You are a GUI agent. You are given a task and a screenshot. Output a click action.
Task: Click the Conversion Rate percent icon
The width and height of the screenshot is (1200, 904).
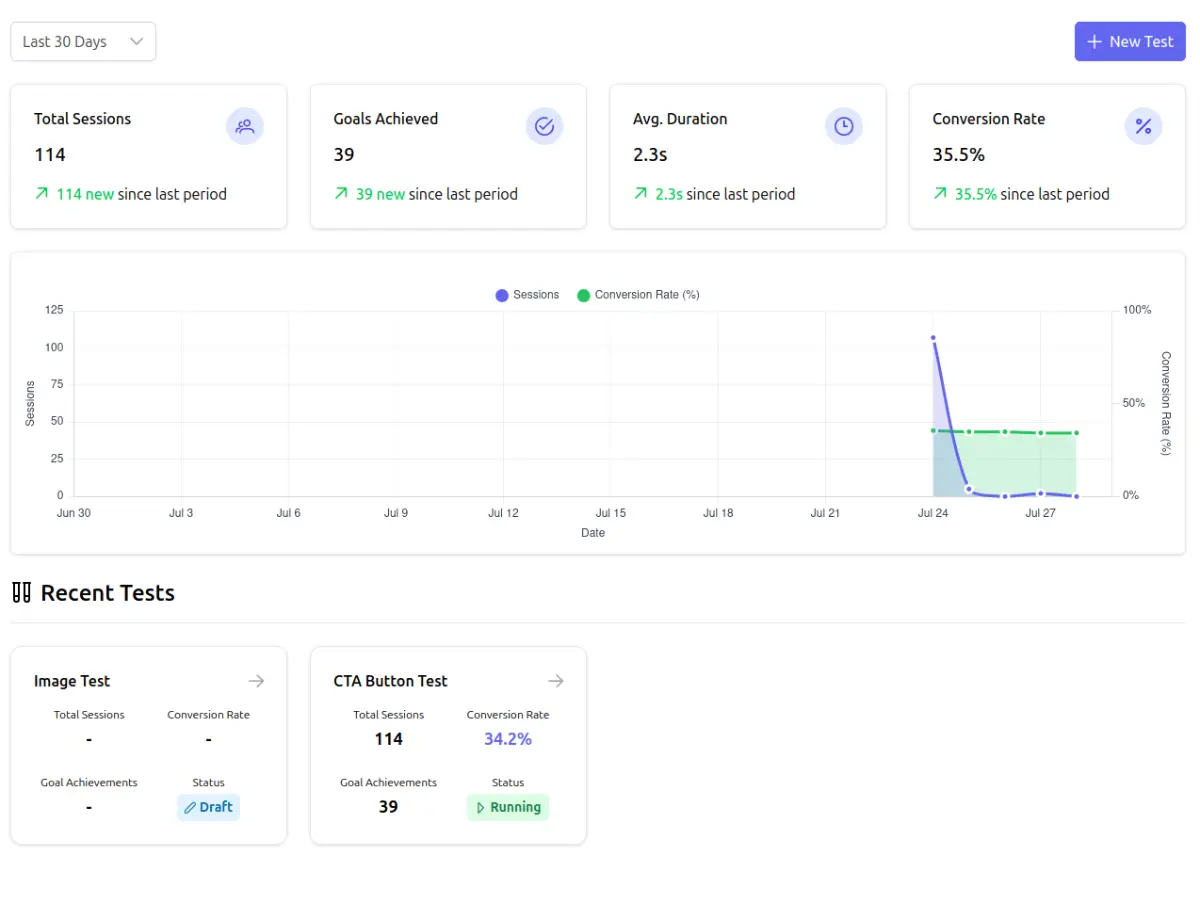(x=1144, y=127)
